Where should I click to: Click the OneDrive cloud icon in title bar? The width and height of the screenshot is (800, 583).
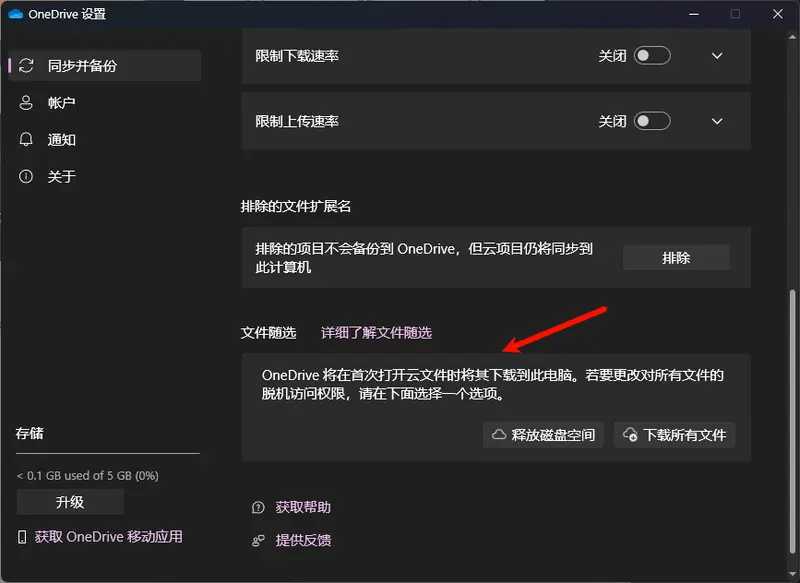[15, 14]
